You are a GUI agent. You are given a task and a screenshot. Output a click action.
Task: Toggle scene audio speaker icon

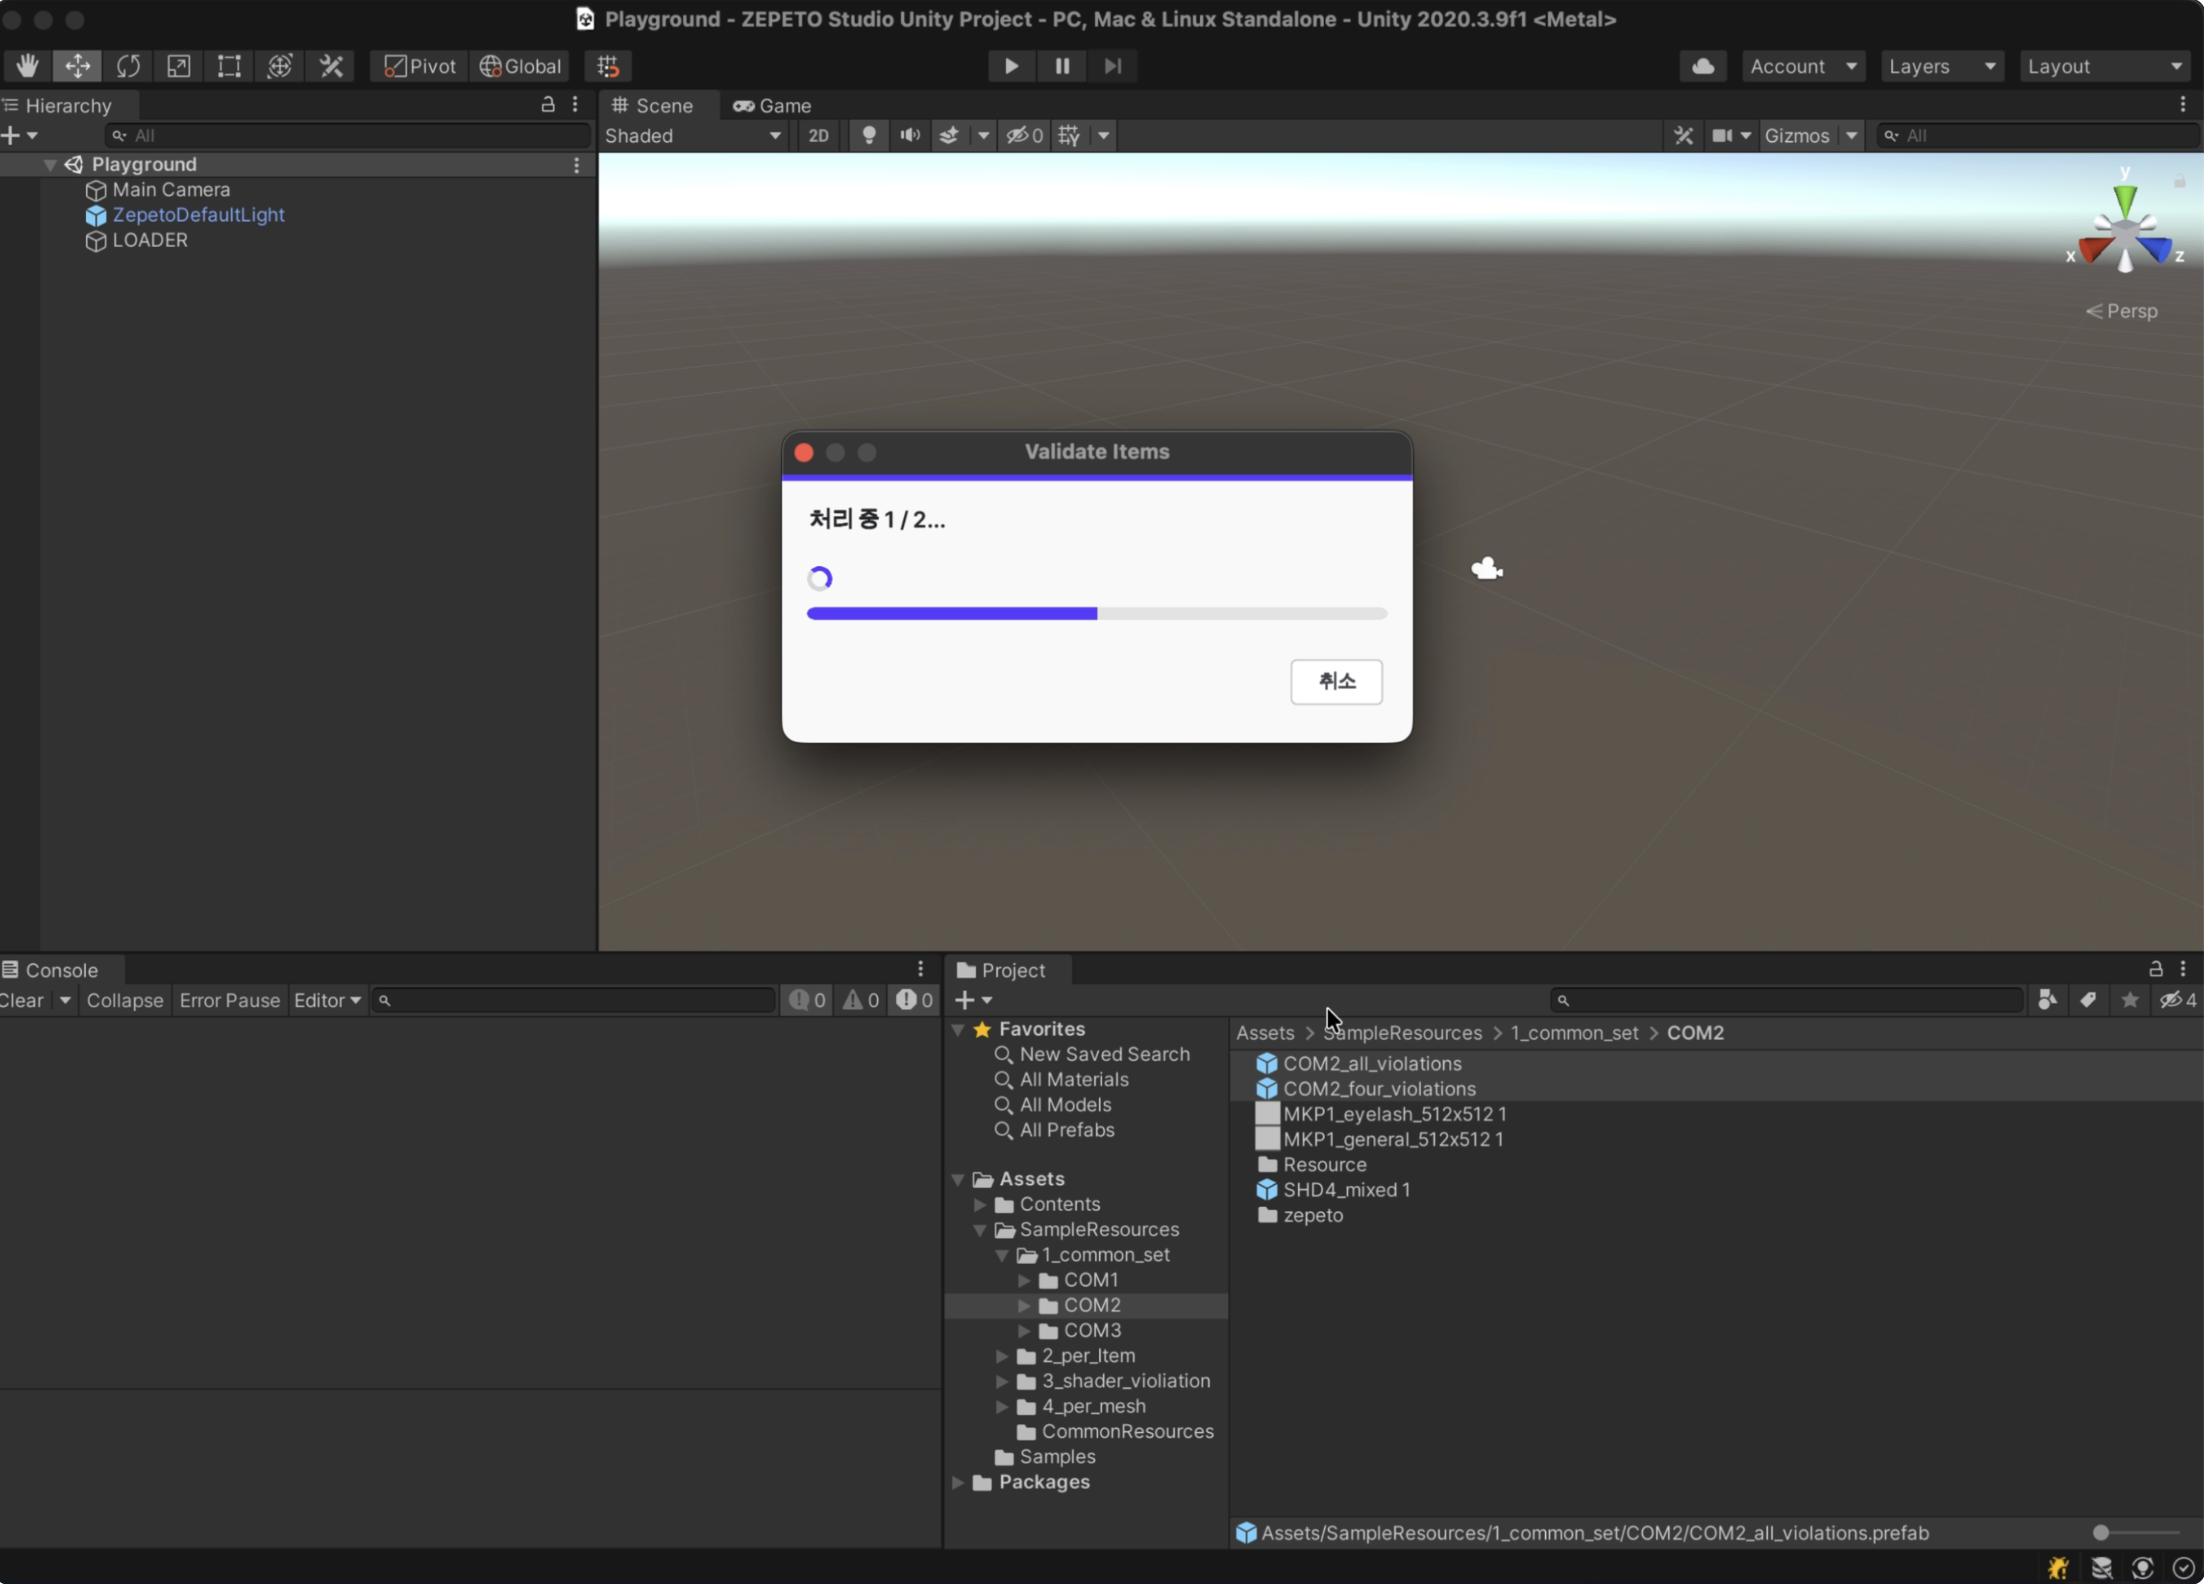(x=909, y=135)
